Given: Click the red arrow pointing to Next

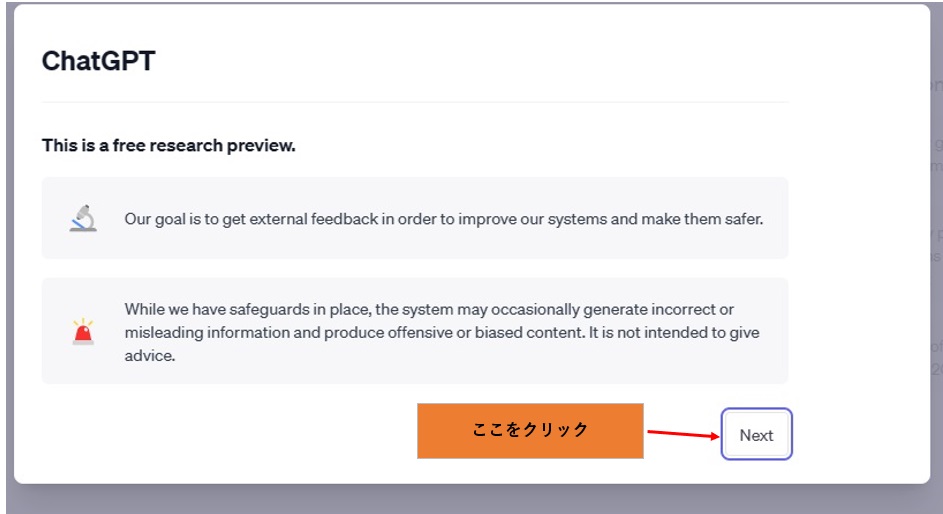Looking at the screenshot, I should coord(682,434).
